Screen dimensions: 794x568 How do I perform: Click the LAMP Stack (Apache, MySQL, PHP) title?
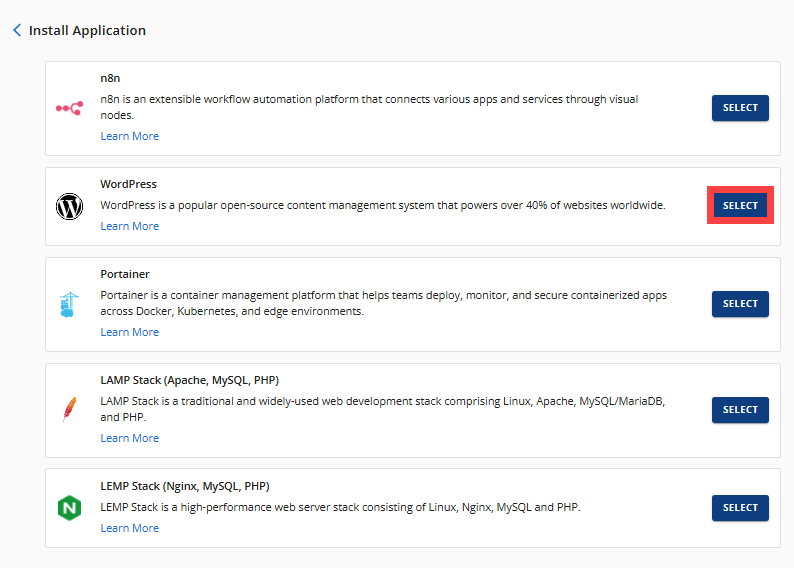point(189,380)
